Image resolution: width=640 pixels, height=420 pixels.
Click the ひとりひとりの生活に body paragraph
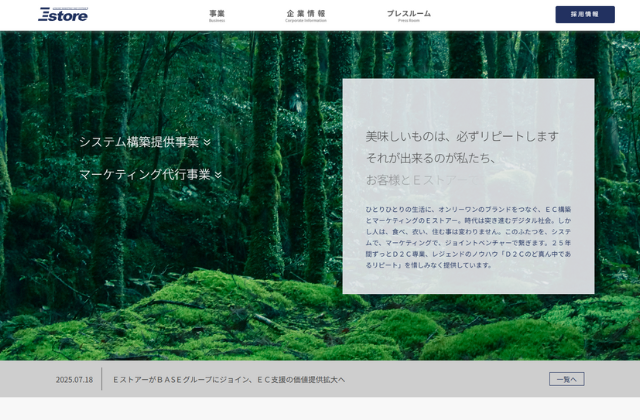(468, 237)
